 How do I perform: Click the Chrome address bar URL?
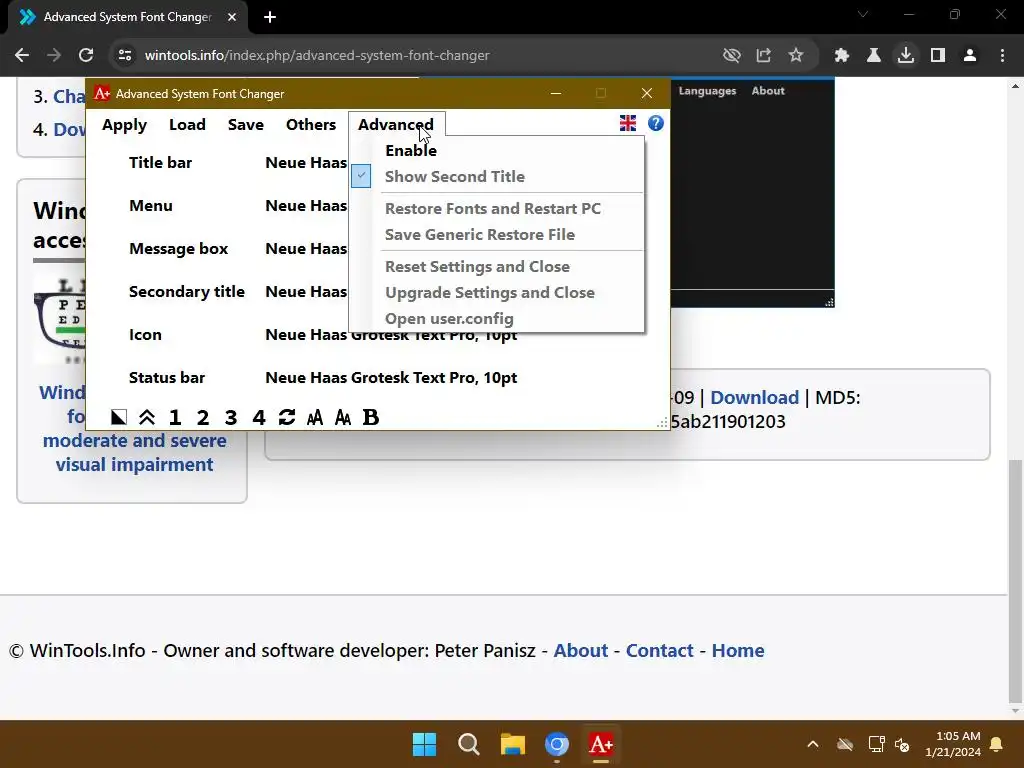pyautogui.click(x=317, y=56)
